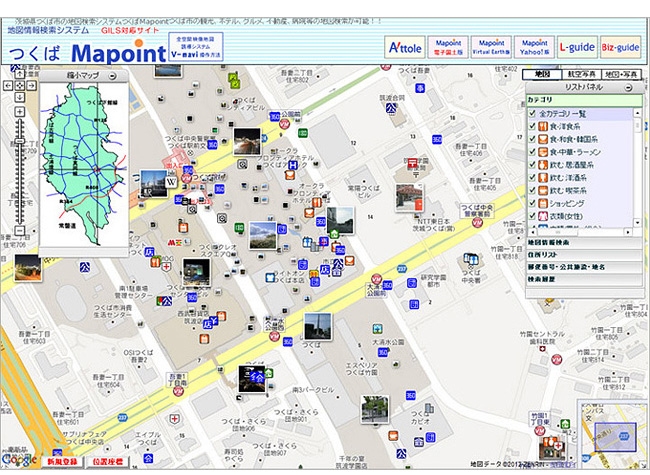This screenshot has width=650, height=475.
Task: Pan the map left with the arrow control
Action: (8, 86)
